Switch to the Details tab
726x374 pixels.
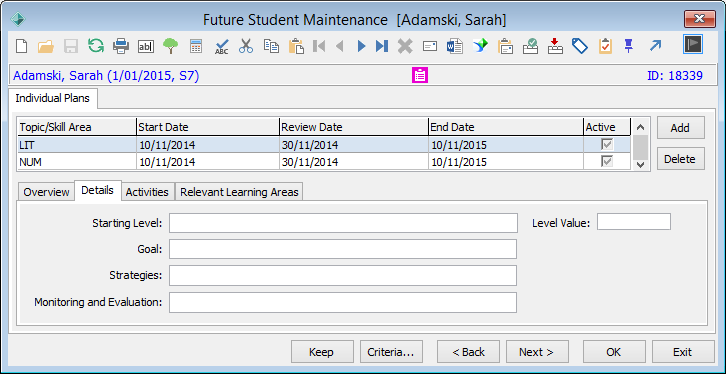click(x=98, y=190)
